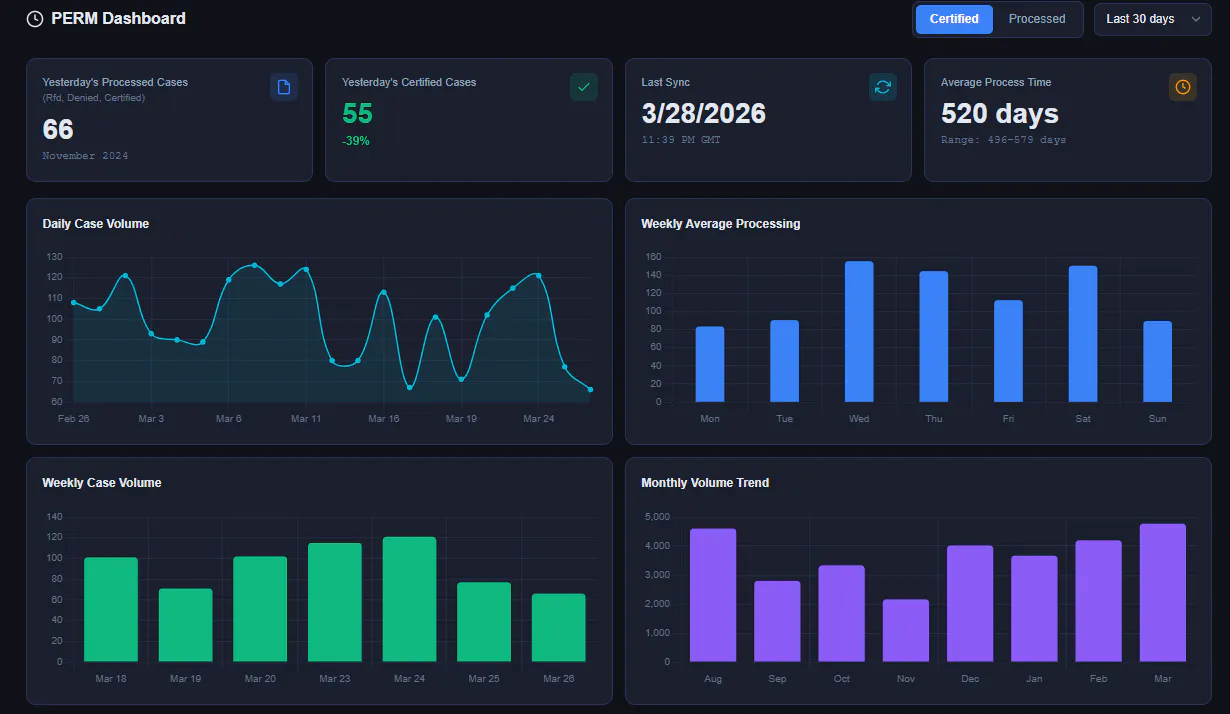Click the chevron in the date range selector
1230x714 pixels.
click(1195, 19)
